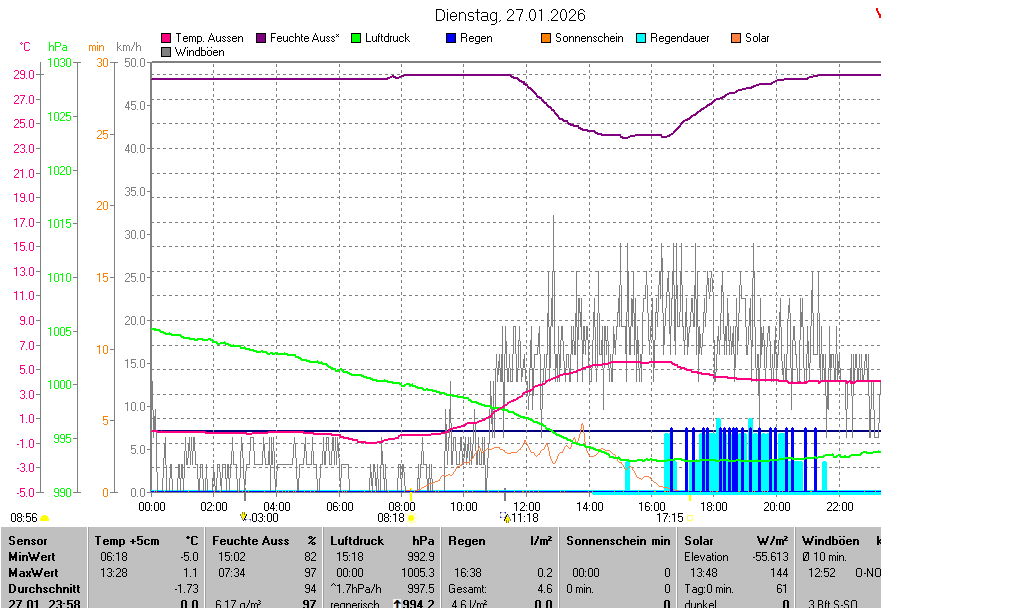Click the red mark in top-right corner
Viewport: 1024px width, 608px height.
[x=878, y=13]
